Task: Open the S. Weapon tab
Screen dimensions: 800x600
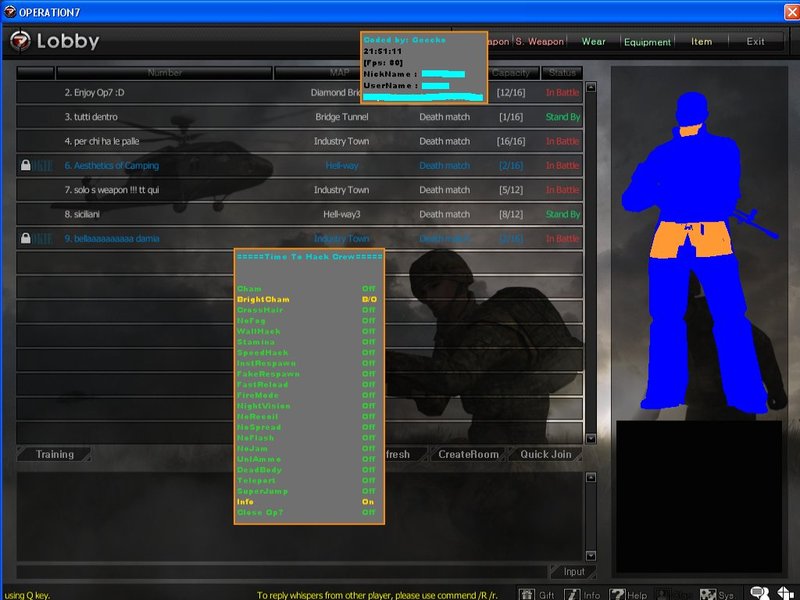Action: coord(539,41)
